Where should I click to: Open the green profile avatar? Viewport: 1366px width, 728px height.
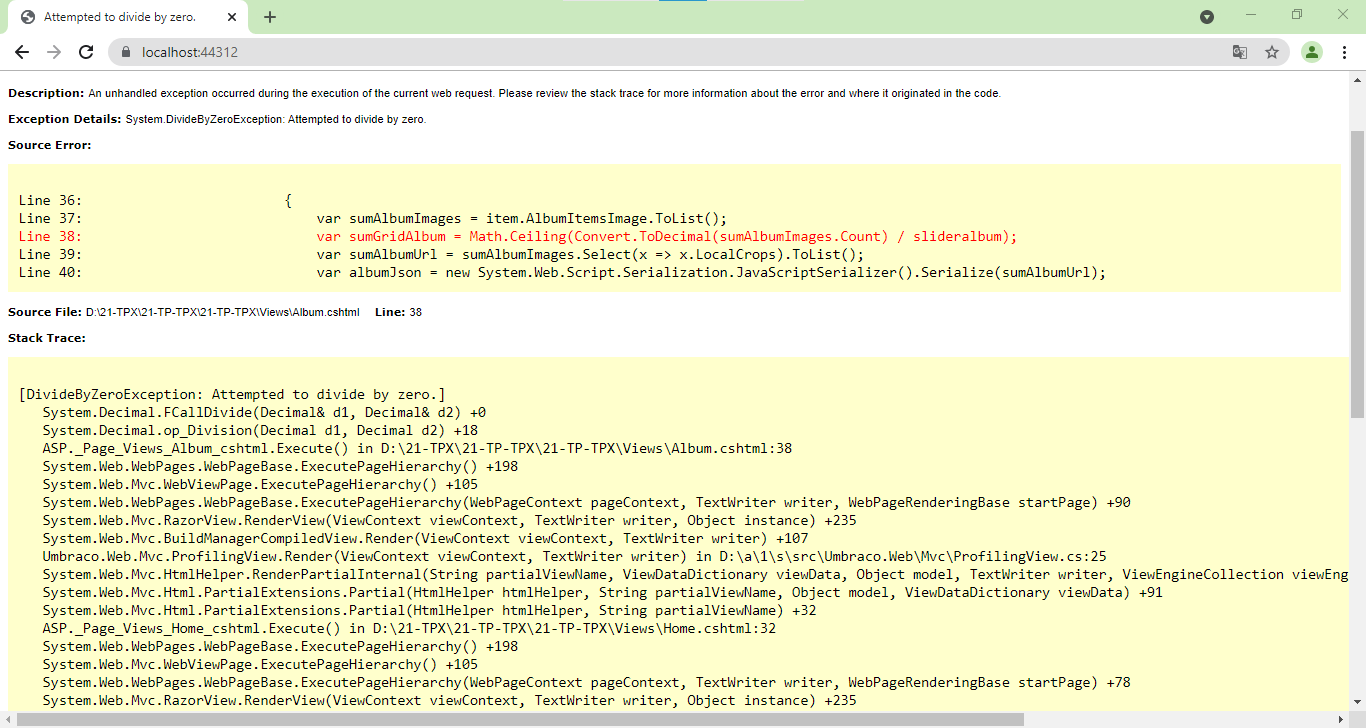pyautogui.click(x=1312, y=52)
